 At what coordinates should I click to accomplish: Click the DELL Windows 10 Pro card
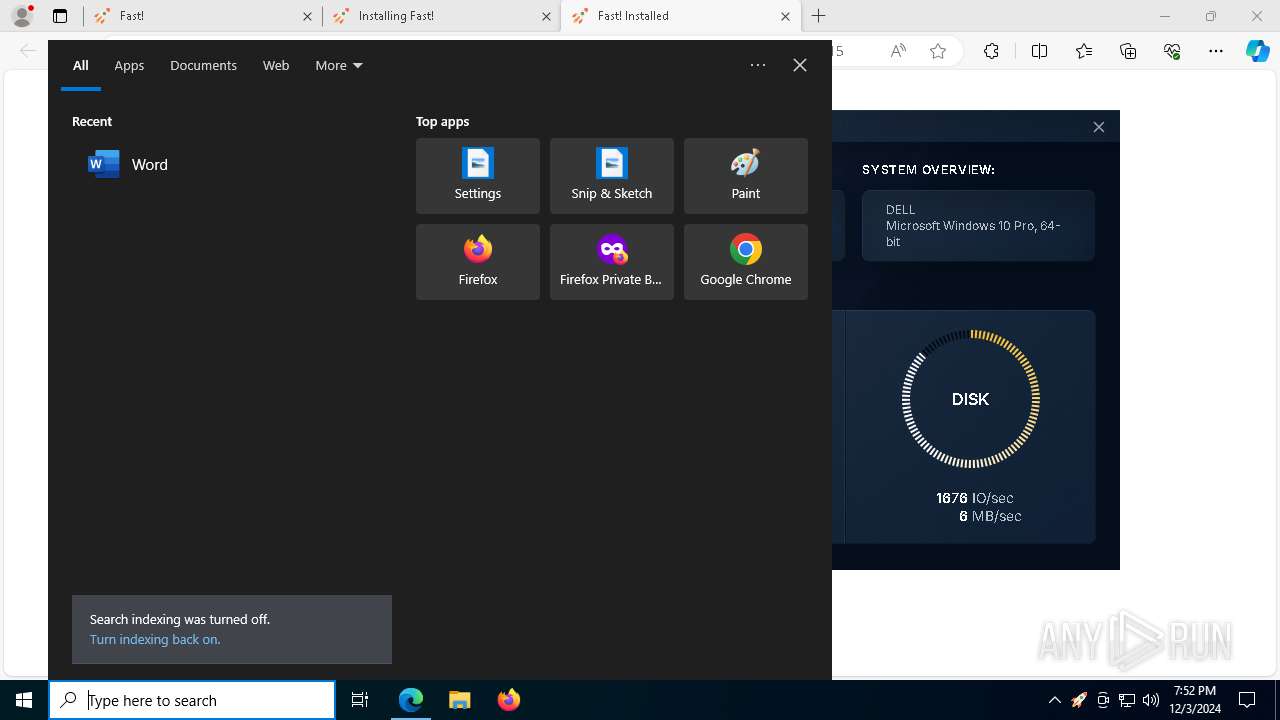(978, 226)
